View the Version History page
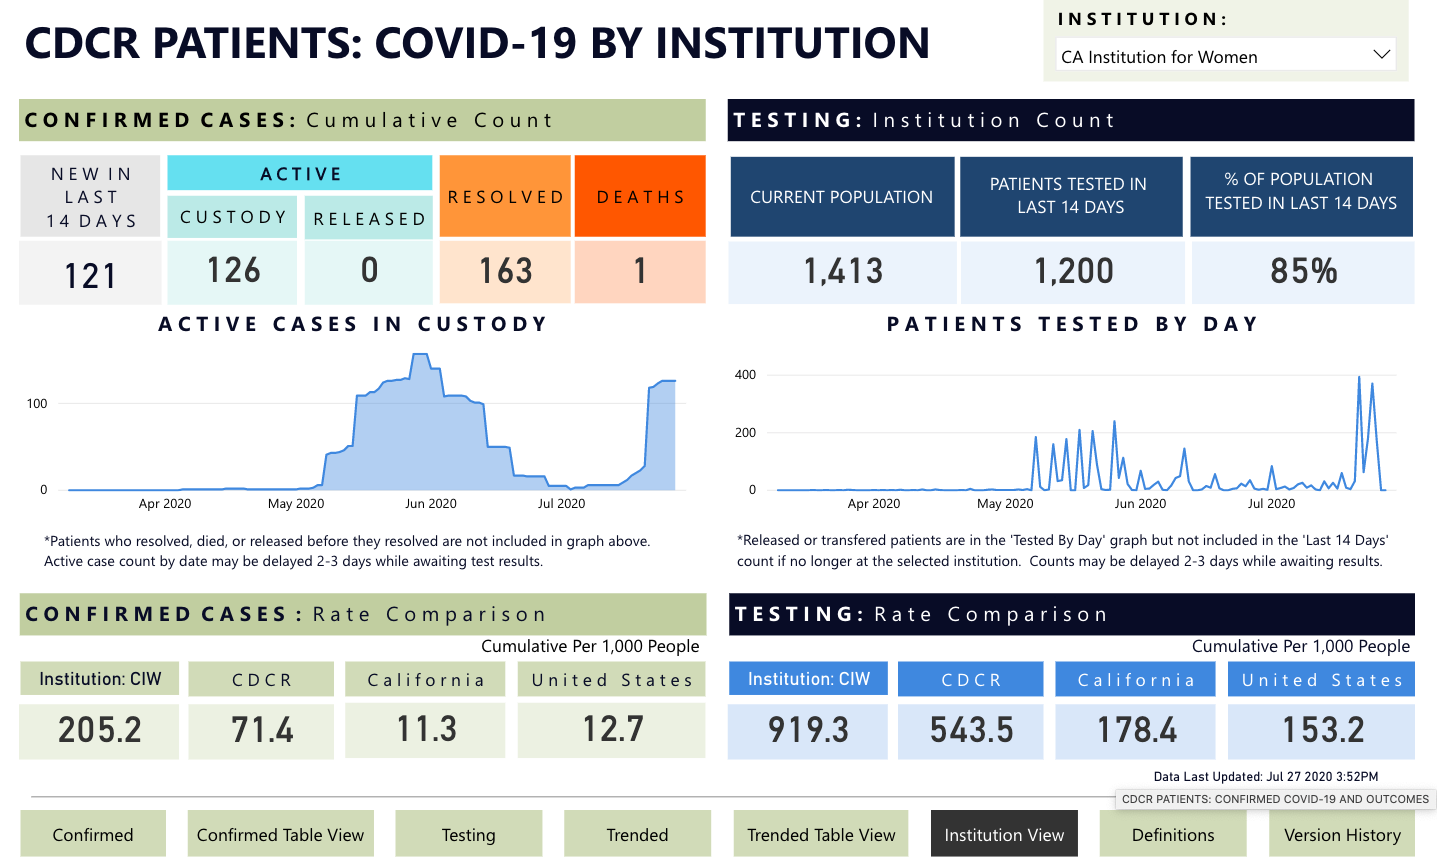Screen dimensions: 1437x868 (x=1342, y=834)
